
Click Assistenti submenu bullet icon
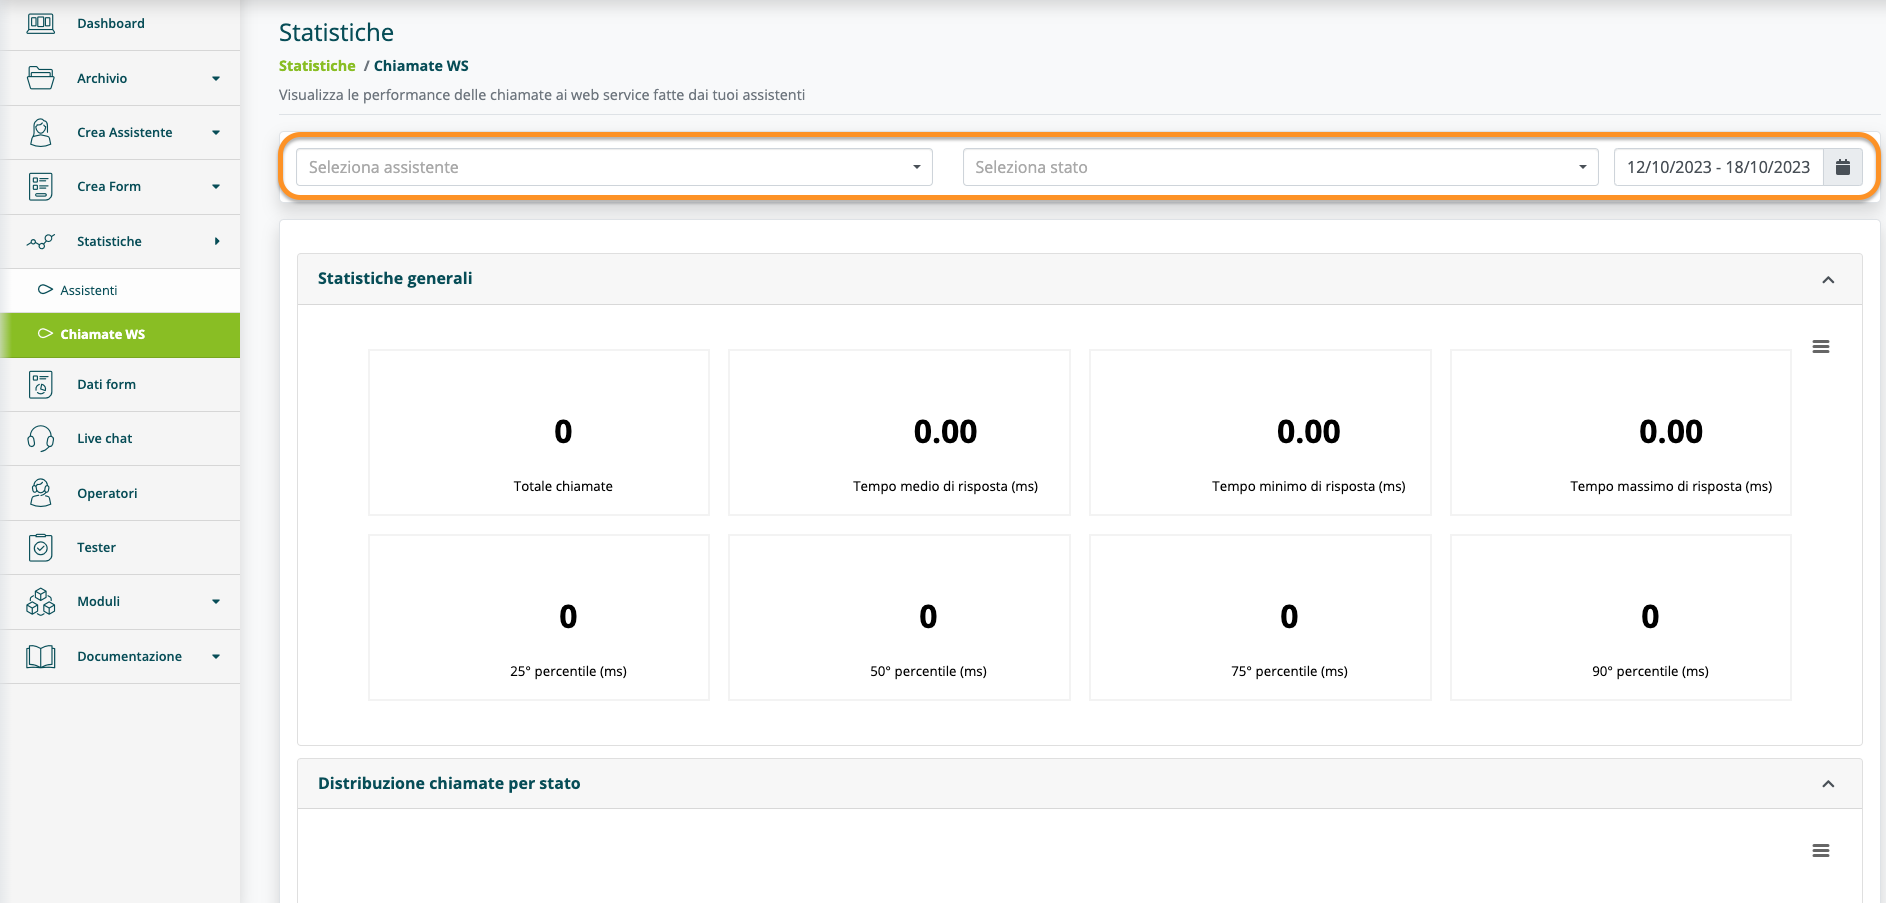[45, 289]
